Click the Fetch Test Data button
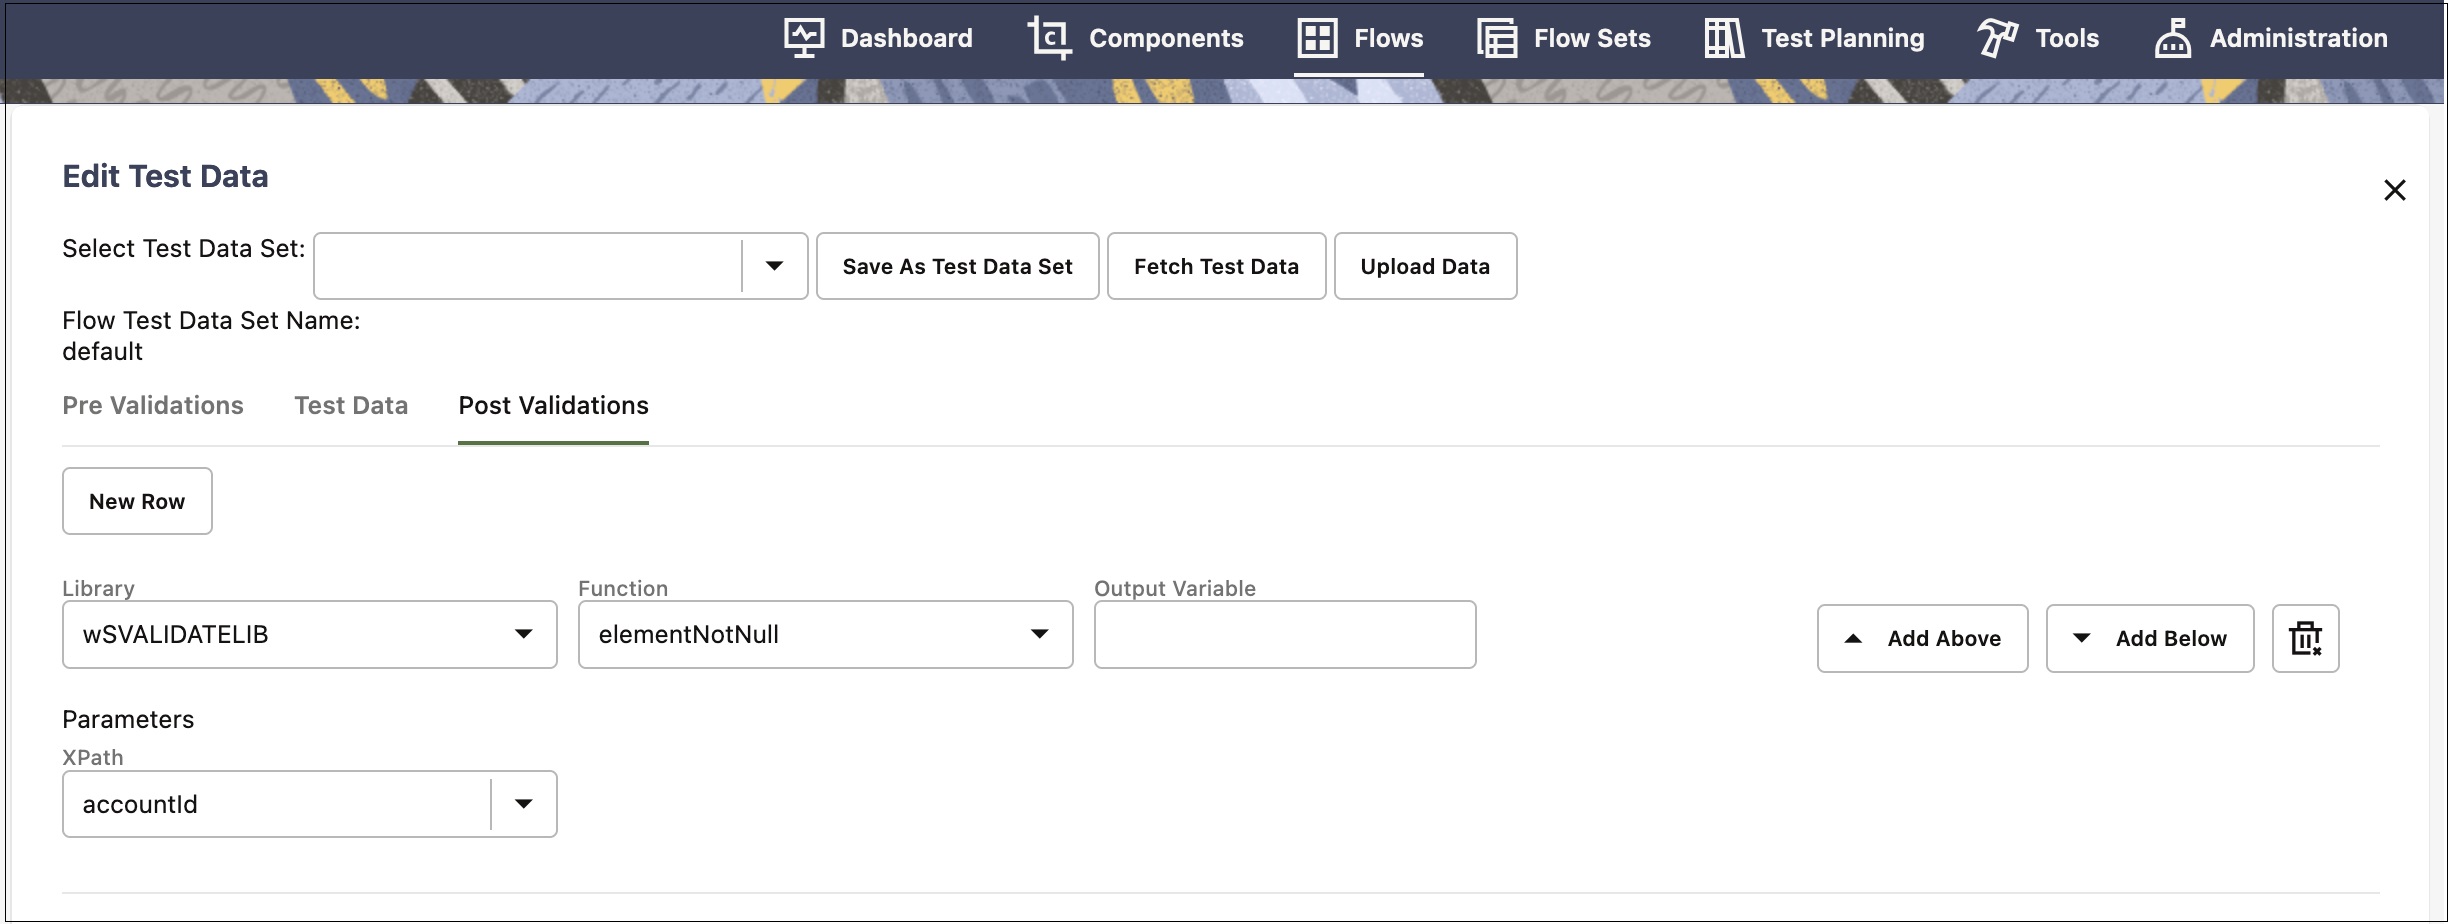This screenshot has height=924, width=2454. pos(1217,267)
